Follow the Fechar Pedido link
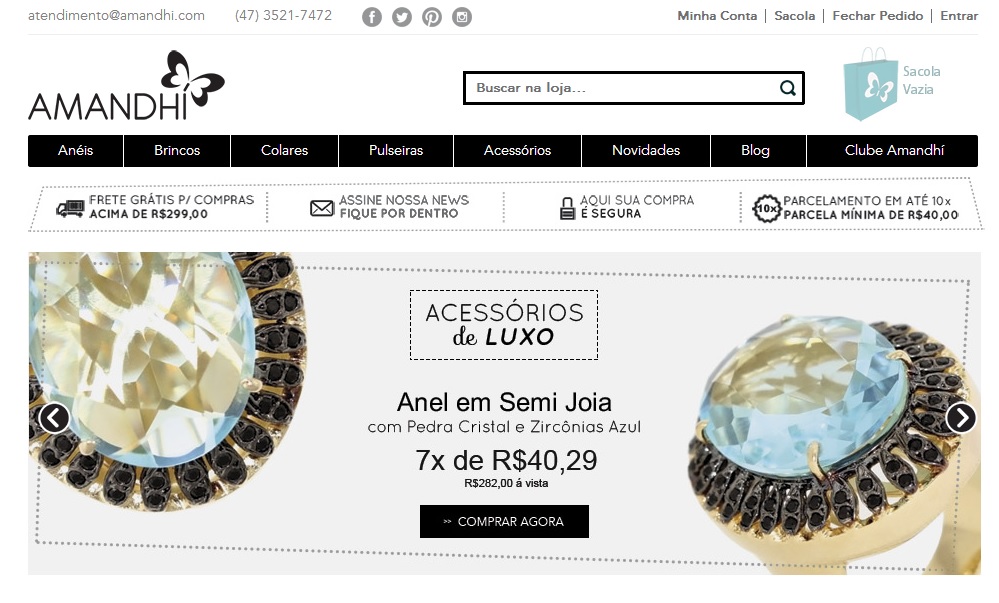The image size is (999, 603). pos(877,16)
